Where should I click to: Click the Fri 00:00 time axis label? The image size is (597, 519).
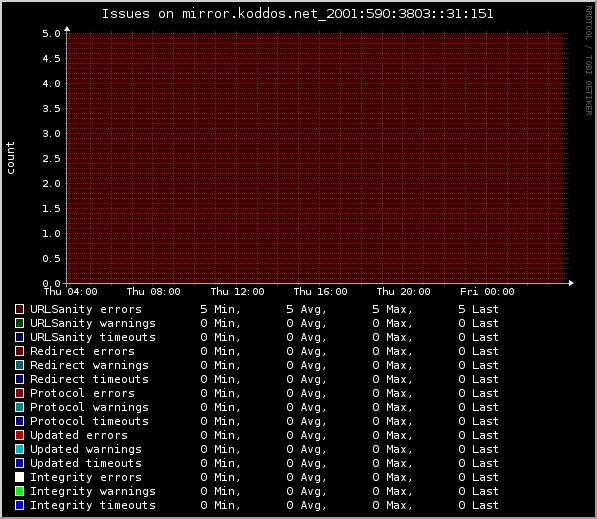coord(487,292)
